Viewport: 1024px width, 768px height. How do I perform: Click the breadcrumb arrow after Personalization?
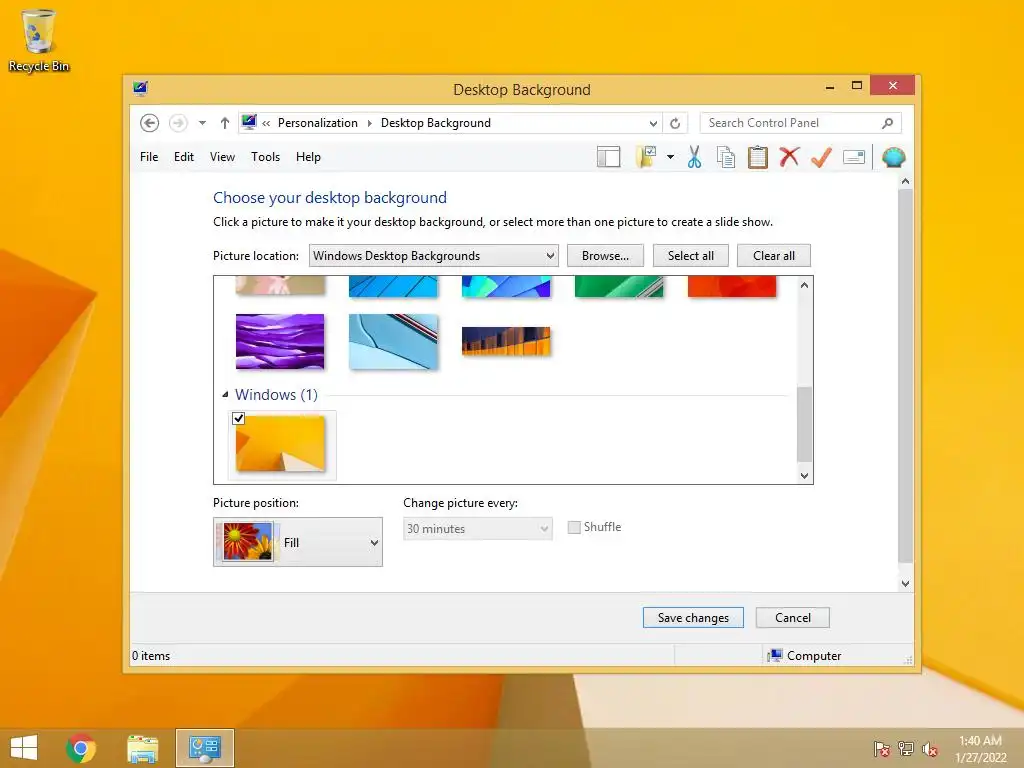pos(370,123)
